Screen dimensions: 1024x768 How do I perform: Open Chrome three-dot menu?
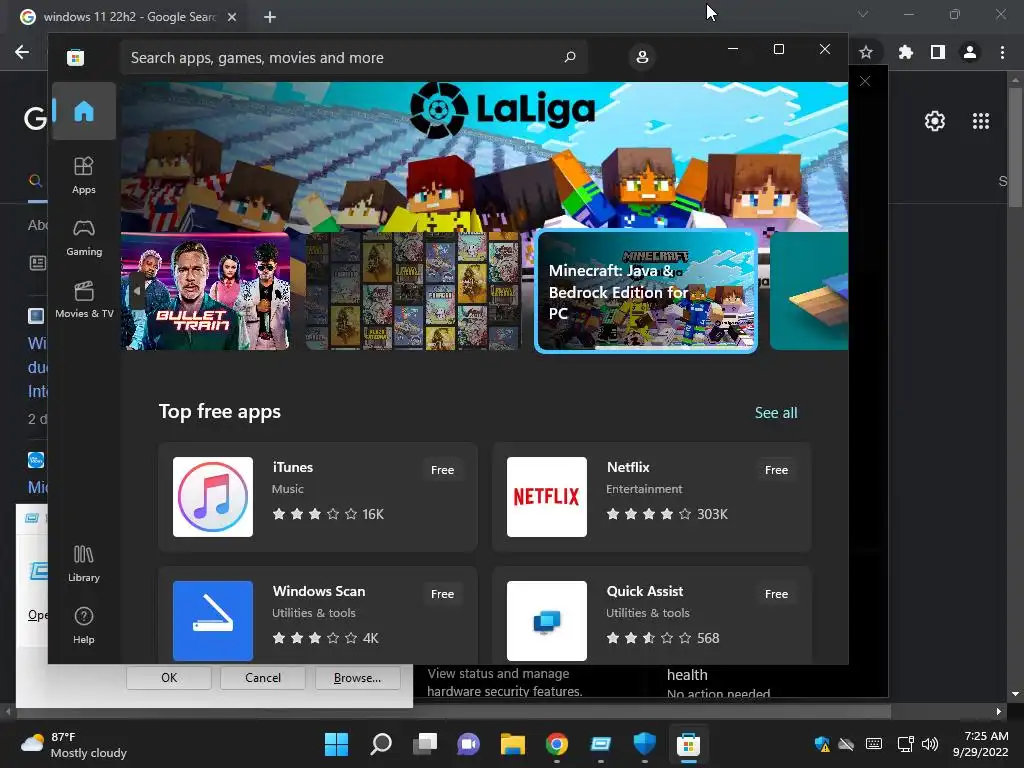[1002, 52]
